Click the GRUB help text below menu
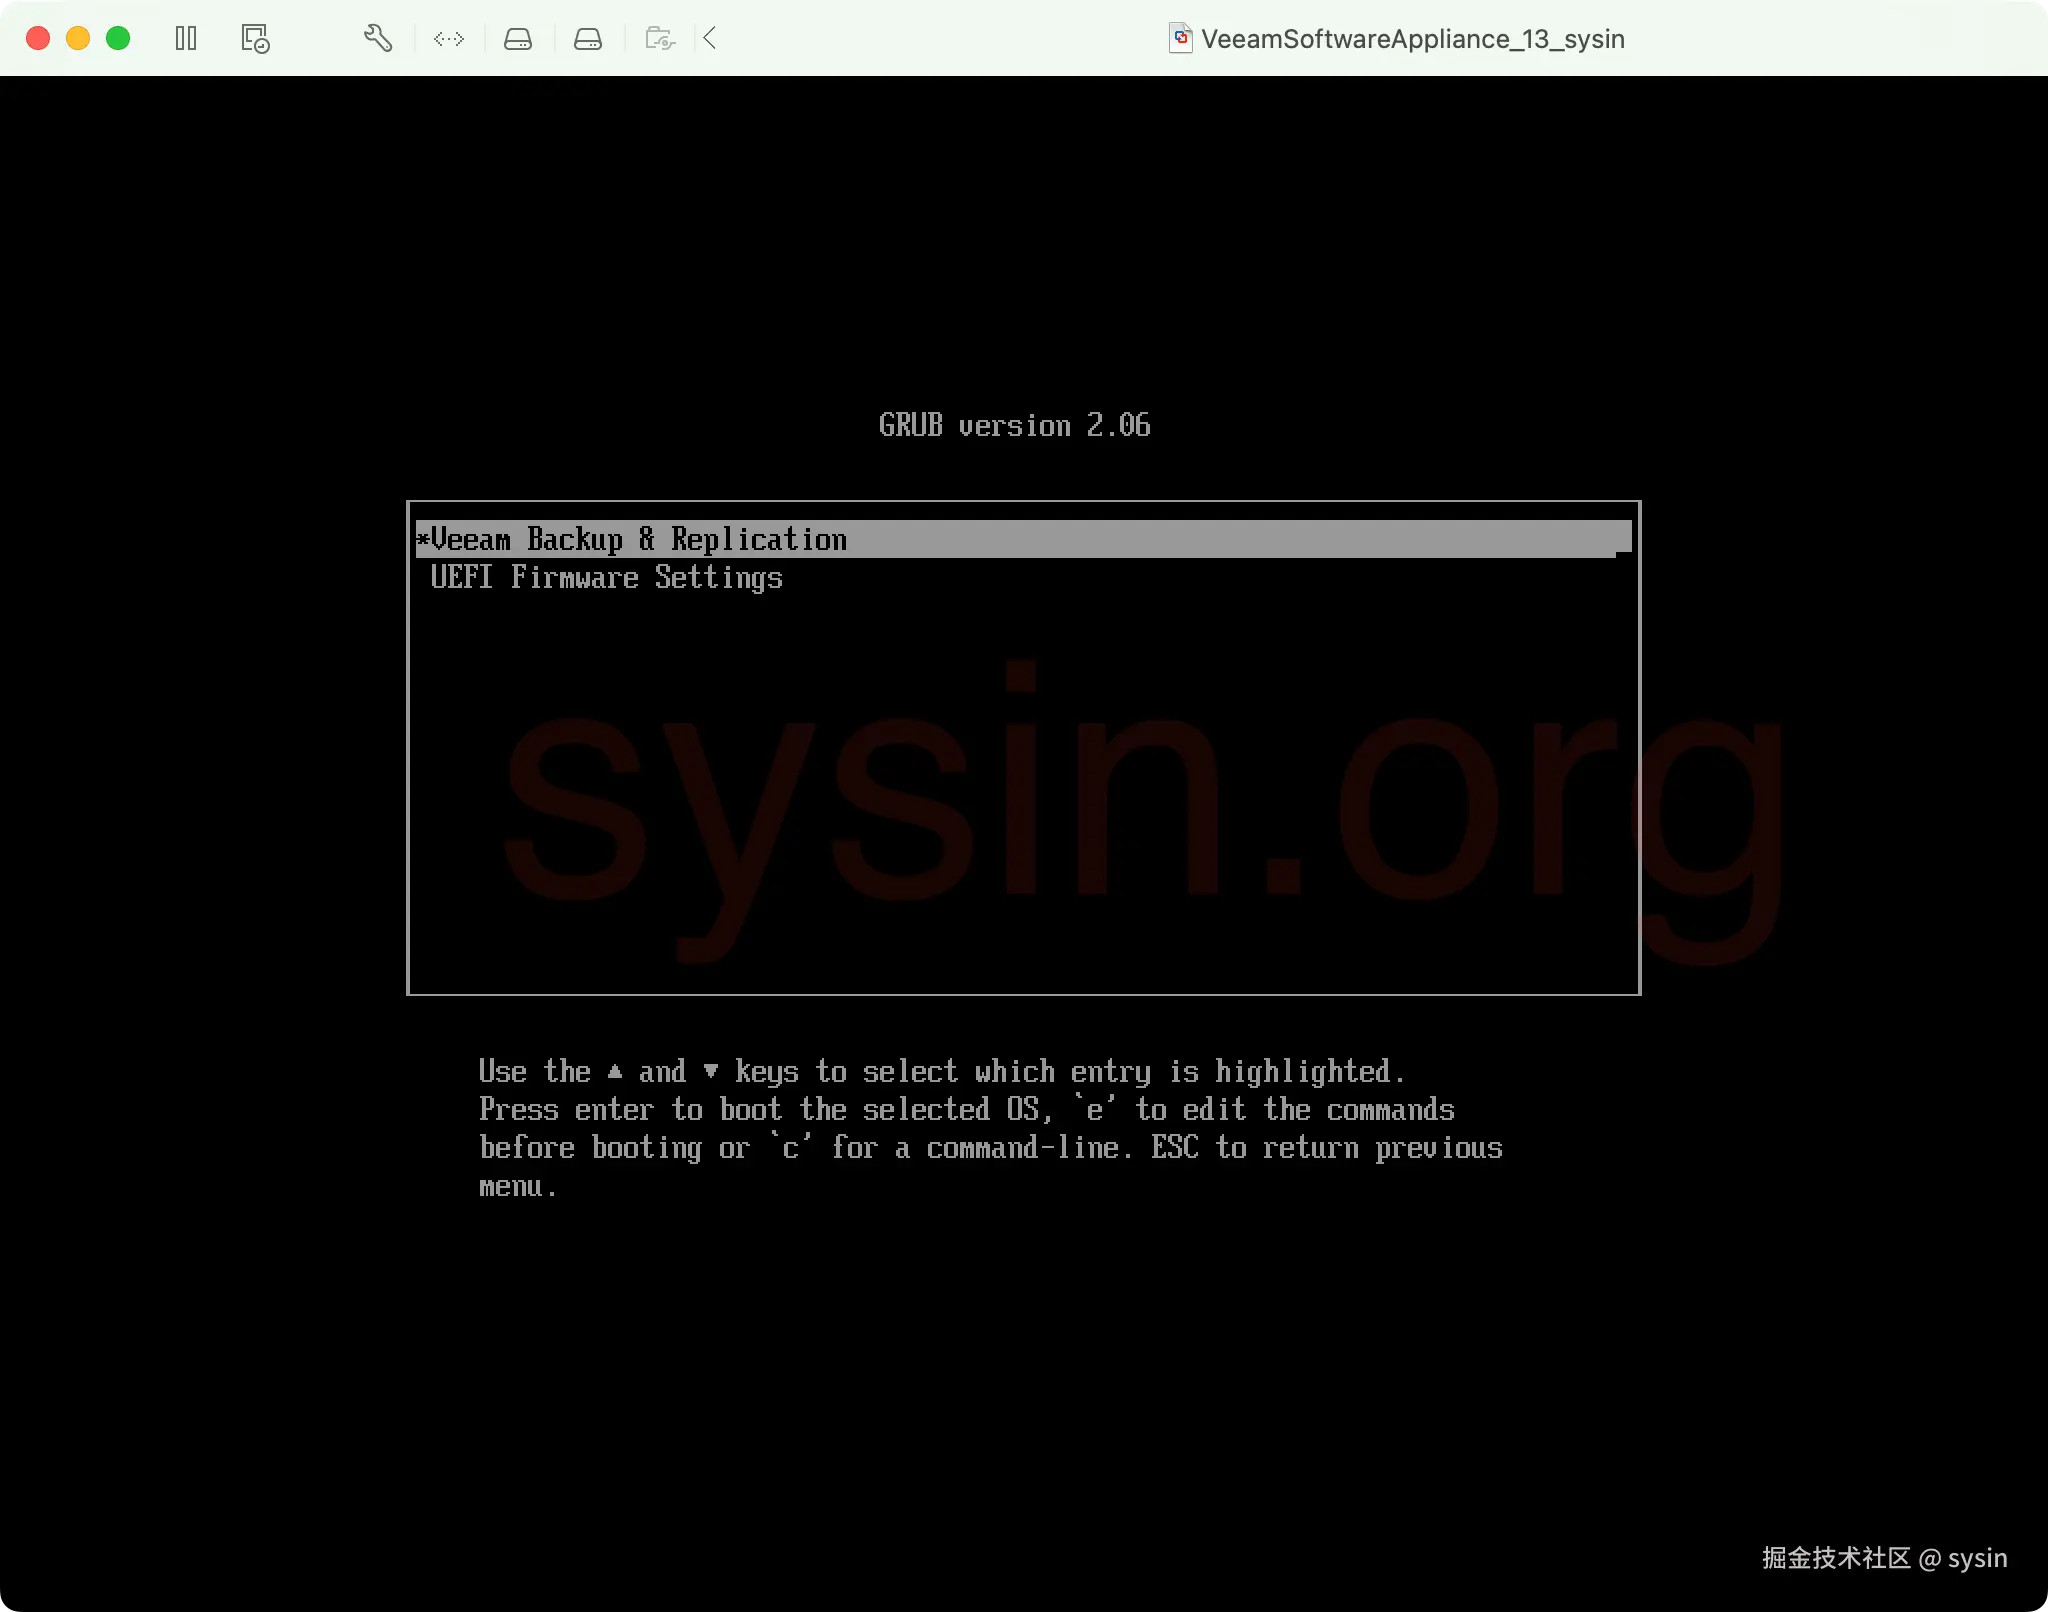 [990, 1128]
